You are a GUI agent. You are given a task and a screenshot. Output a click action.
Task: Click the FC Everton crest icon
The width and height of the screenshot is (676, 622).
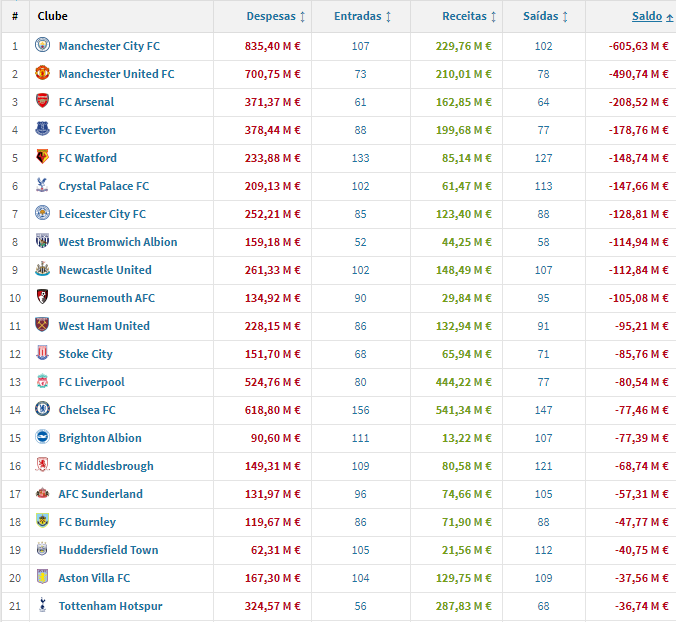tap(42, 130)
